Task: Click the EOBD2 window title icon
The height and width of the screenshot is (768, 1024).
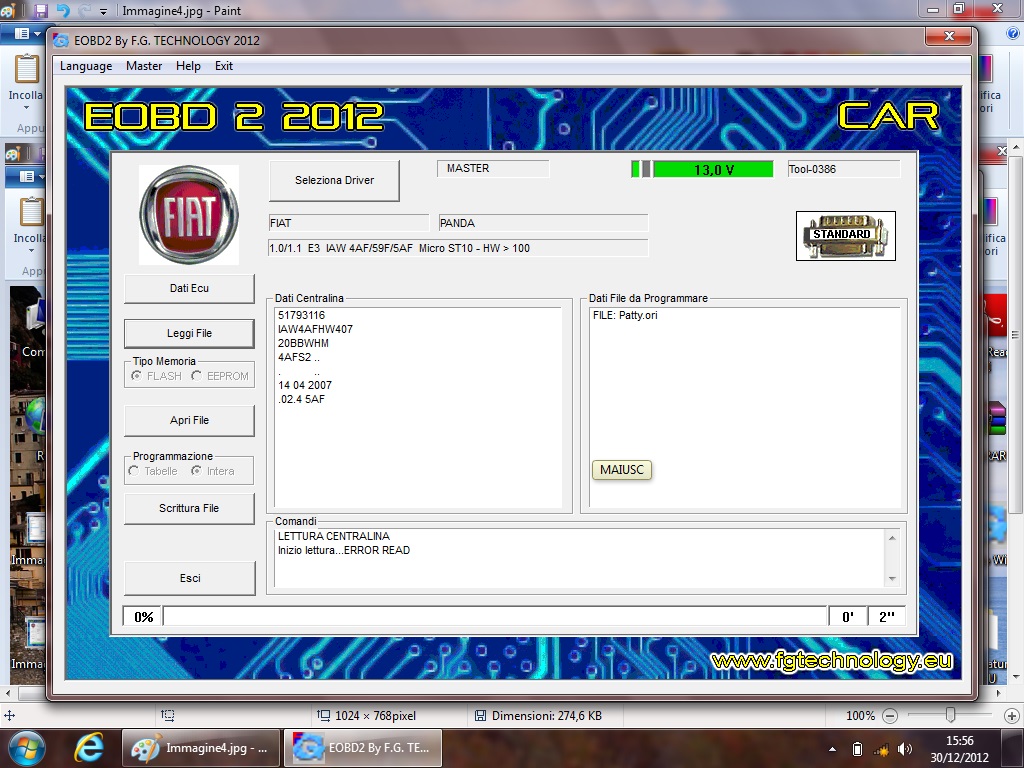Action: coord(61,40)
